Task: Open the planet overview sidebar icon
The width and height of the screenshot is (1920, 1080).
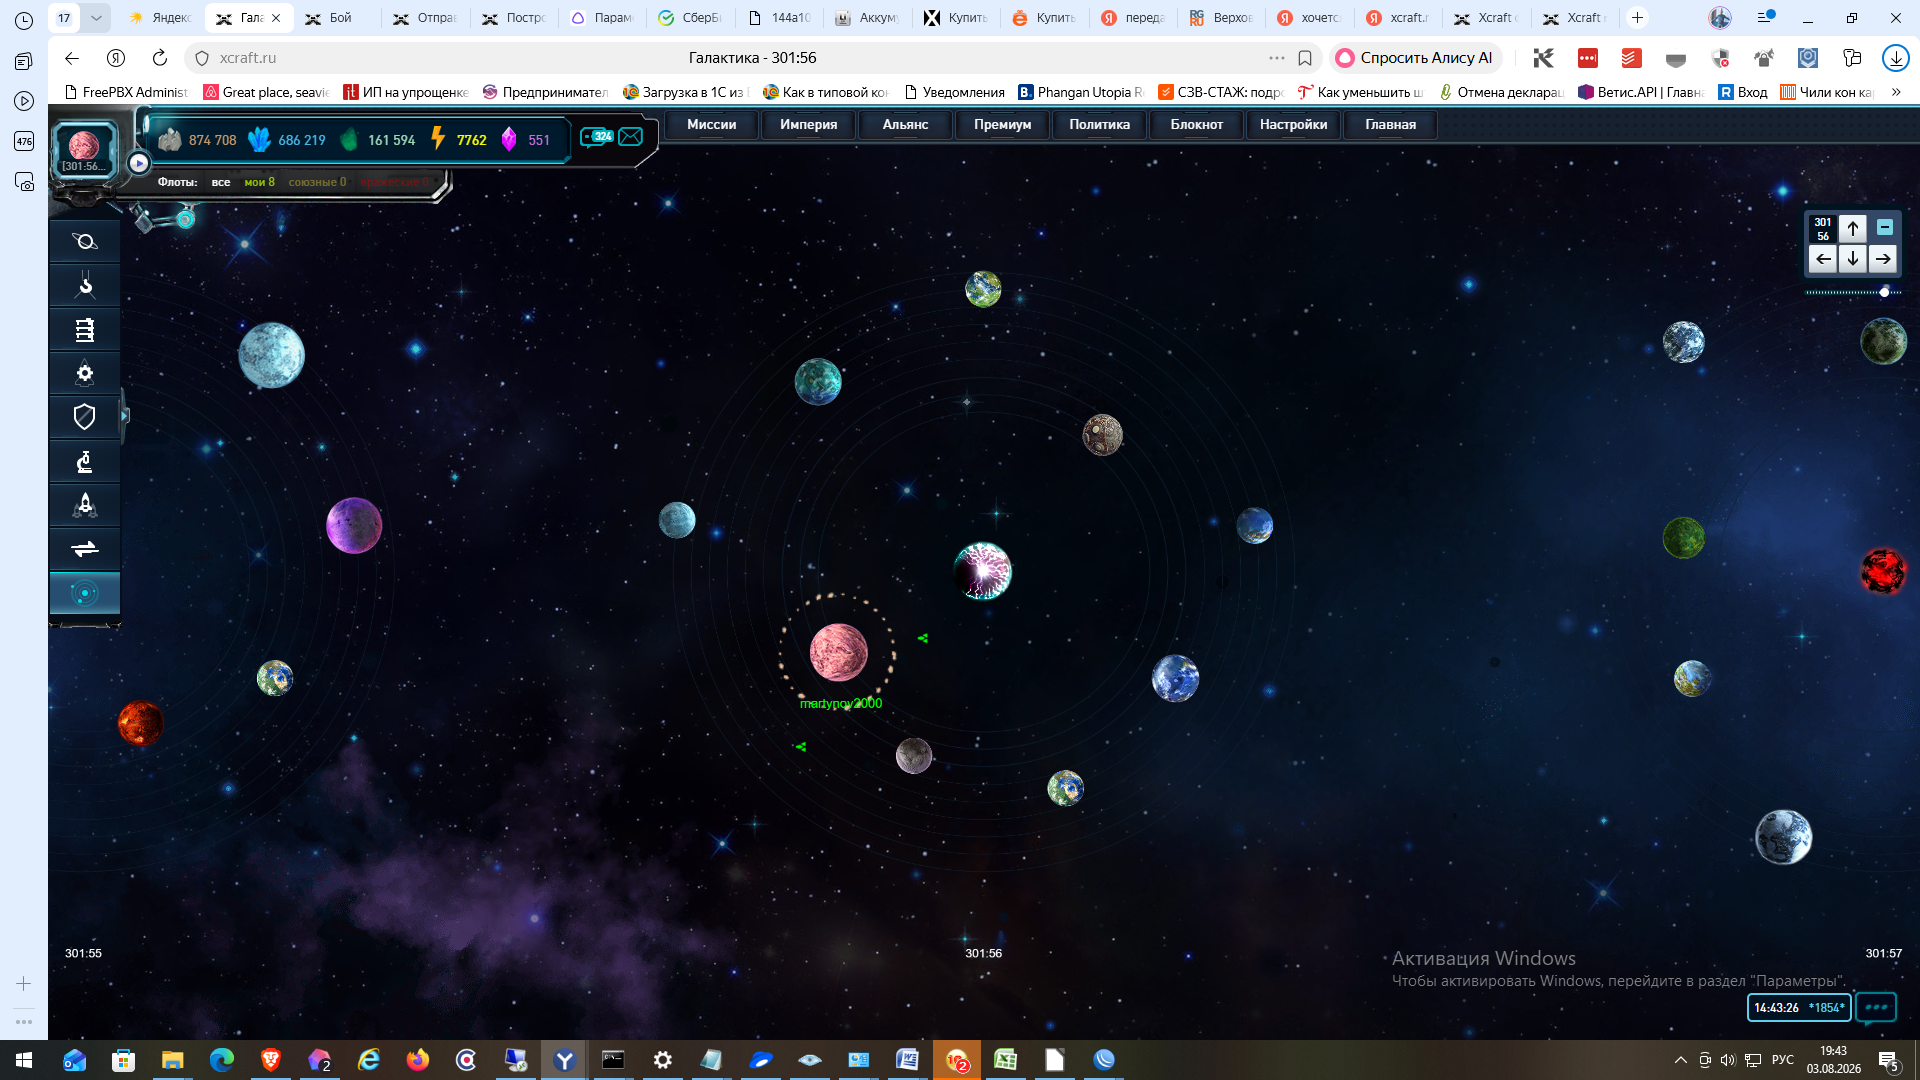Action: 85,241
